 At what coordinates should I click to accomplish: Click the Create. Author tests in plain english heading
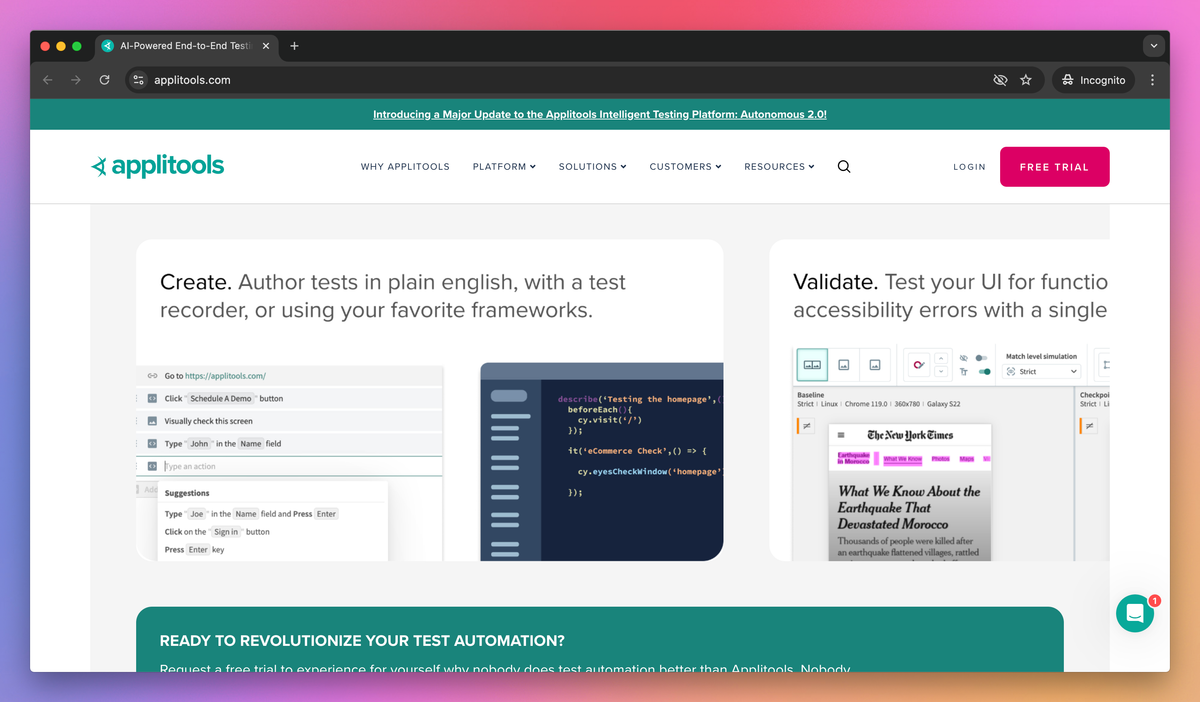pyautogui.click(x=393, y=296)
